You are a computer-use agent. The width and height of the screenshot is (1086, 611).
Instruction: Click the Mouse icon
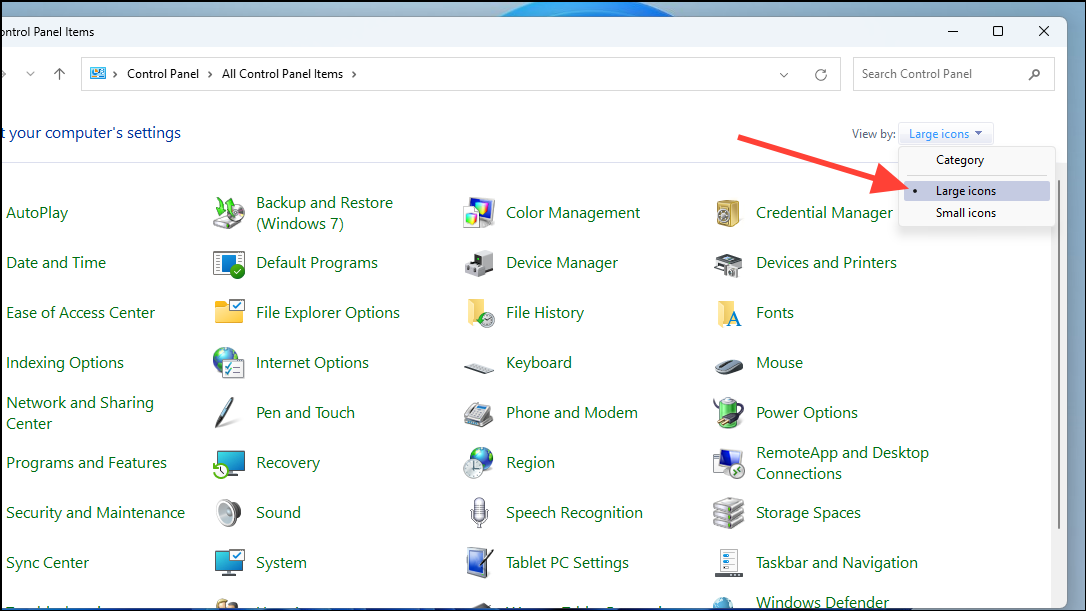point(729,365)
